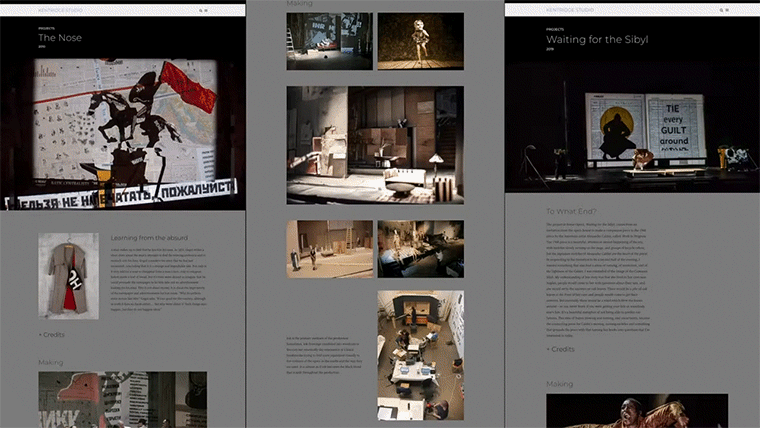Open the overhead view of studio workspace photo
The image size is (760, 428).
[420, 355]
